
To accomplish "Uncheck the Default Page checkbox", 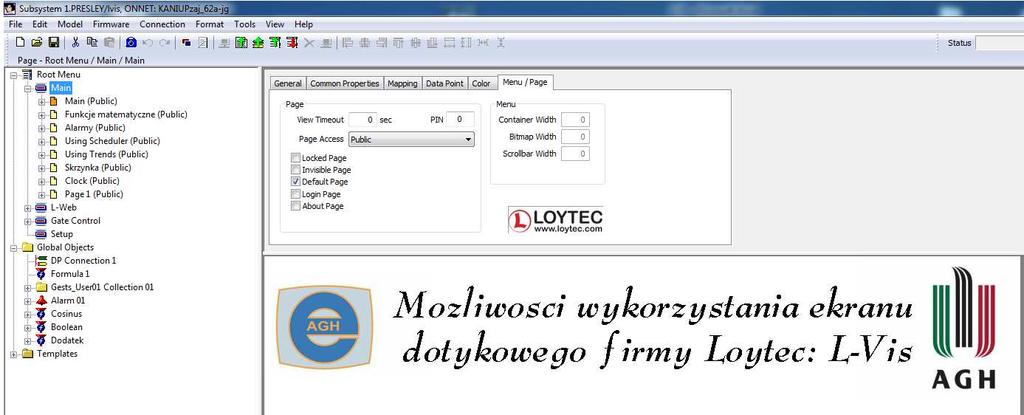I will point(296,182).
